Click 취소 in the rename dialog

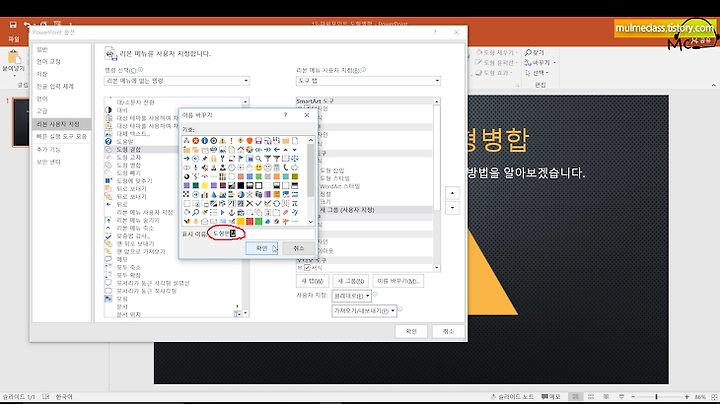point(298,248)
